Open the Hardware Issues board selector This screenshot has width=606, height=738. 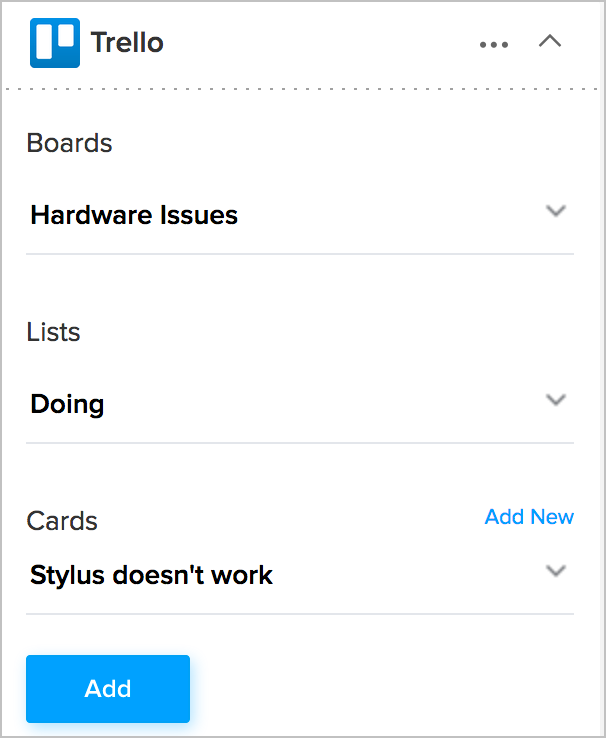pyautogui.click(x=134, y=215)
